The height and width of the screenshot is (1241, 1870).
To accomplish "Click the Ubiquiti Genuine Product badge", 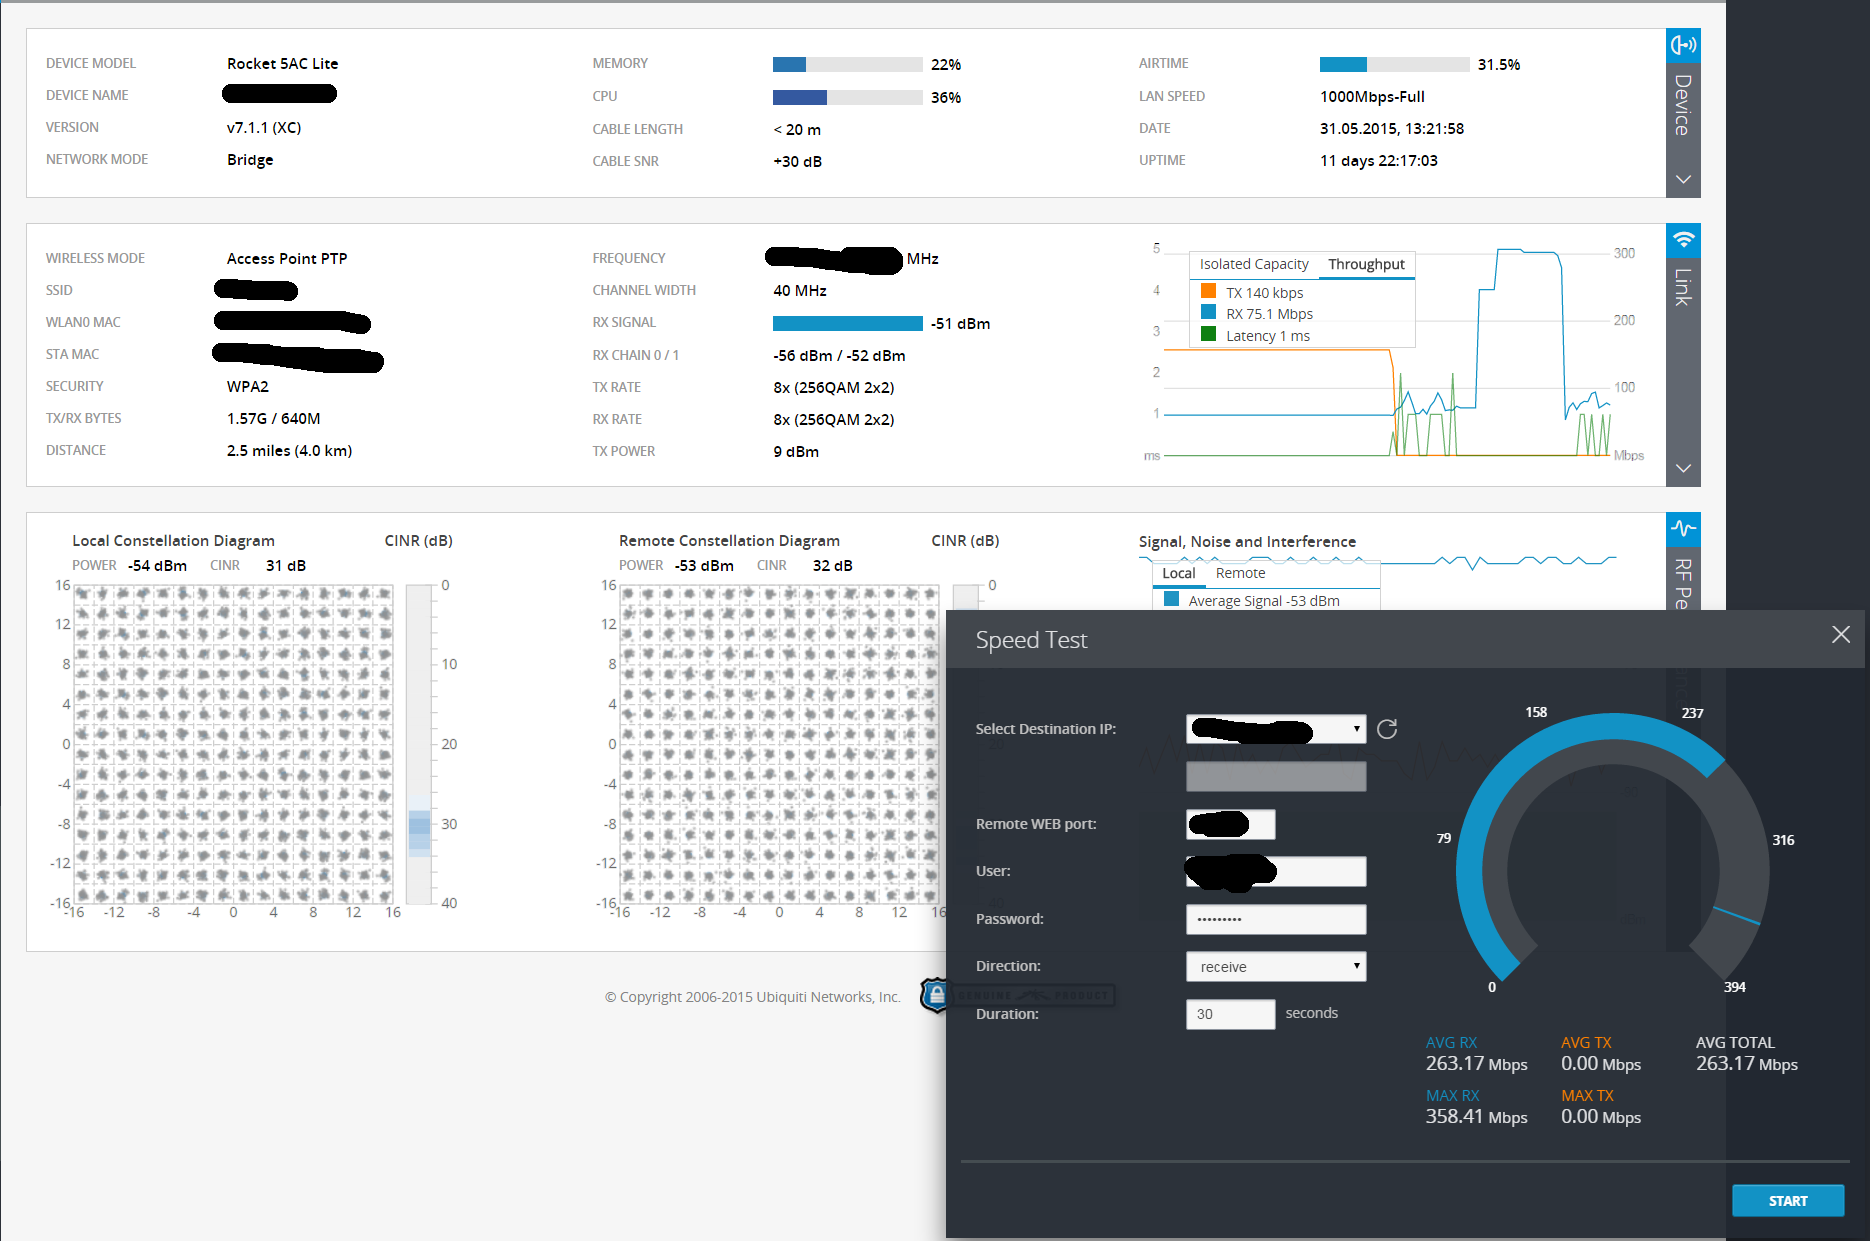I will coord(1016,996).
